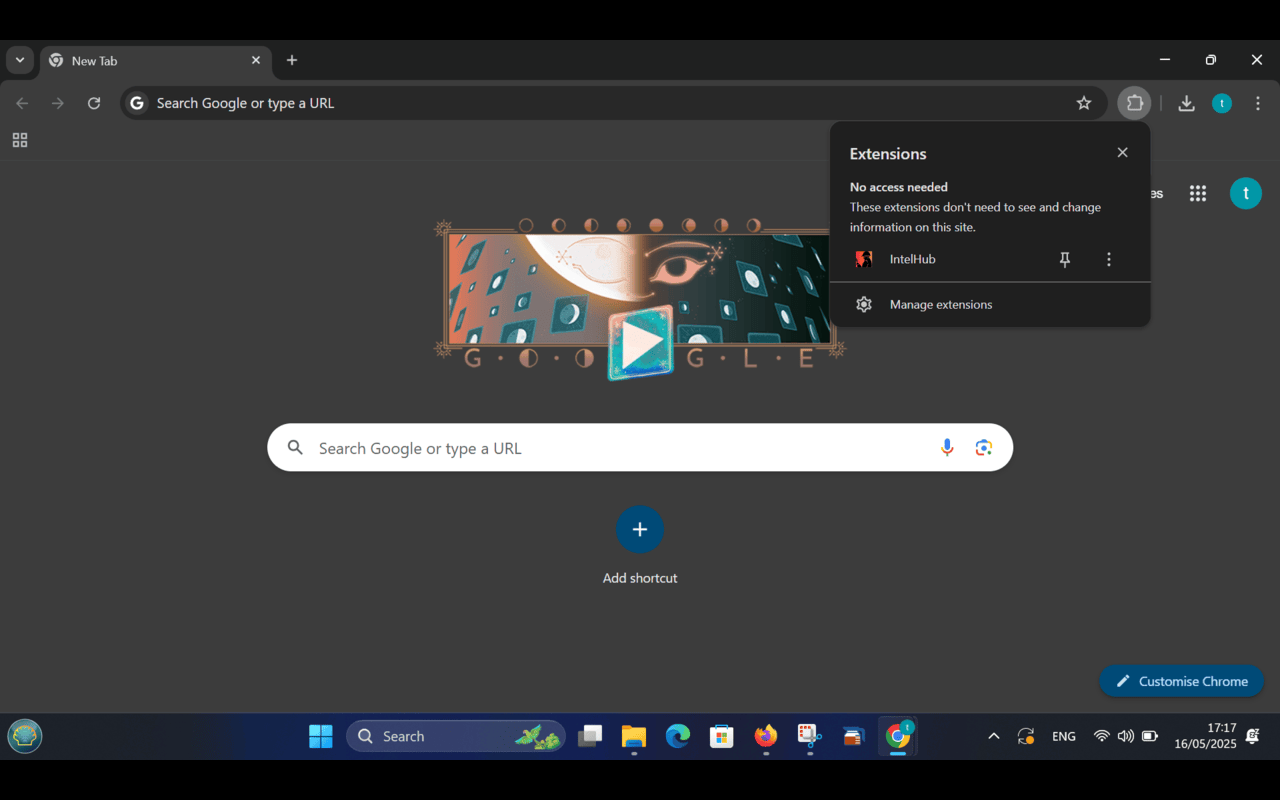Click Add shortcut on the new tab page
Image resolution: width=1280 pixels, height=800 pixels.
click(640, 529)
